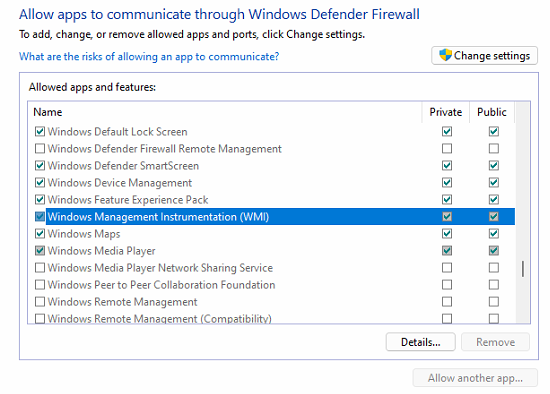
Task: Toggle Windows Maps name checkbox
Action: coord(40,234)
